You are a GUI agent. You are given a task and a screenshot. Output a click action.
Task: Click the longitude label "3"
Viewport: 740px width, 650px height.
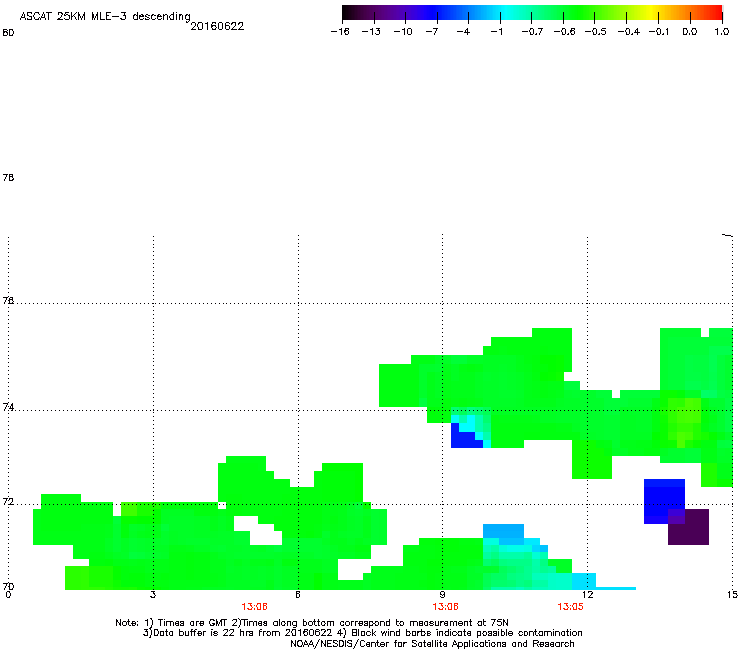click(x=153, y=595)
